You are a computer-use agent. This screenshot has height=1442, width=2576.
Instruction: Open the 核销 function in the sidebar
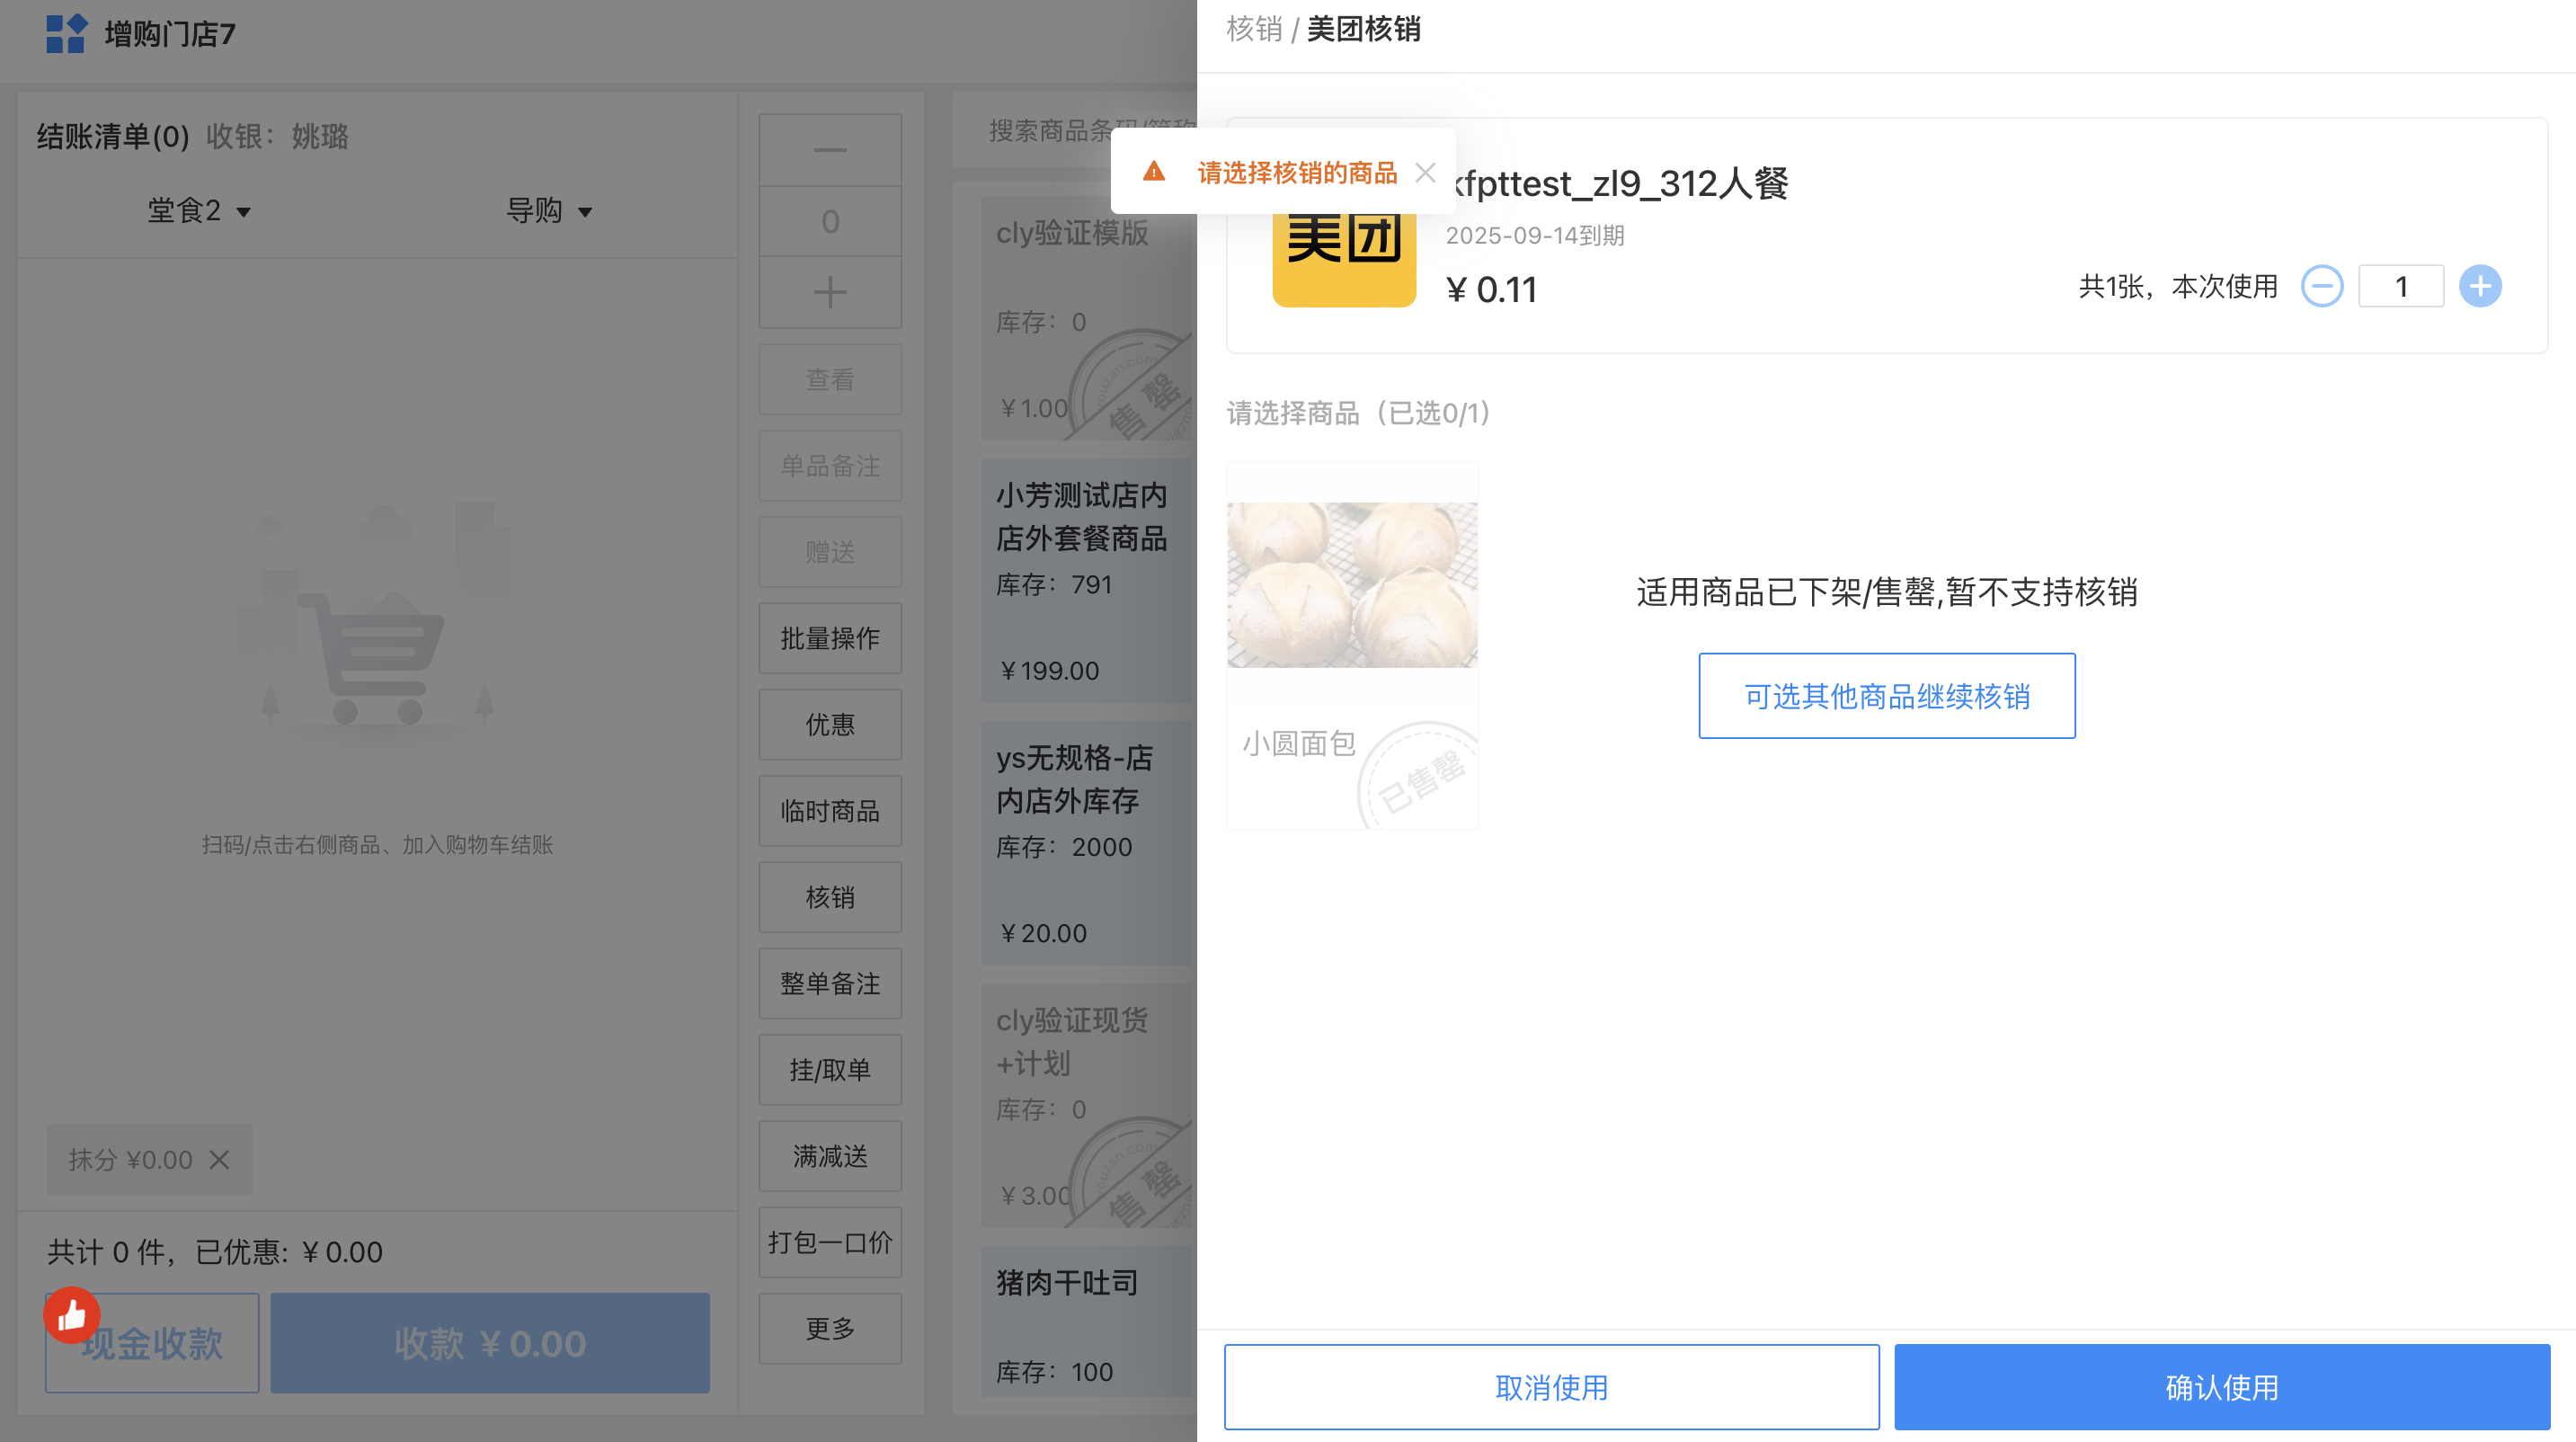pyautogui.click(x=829, y=897)
